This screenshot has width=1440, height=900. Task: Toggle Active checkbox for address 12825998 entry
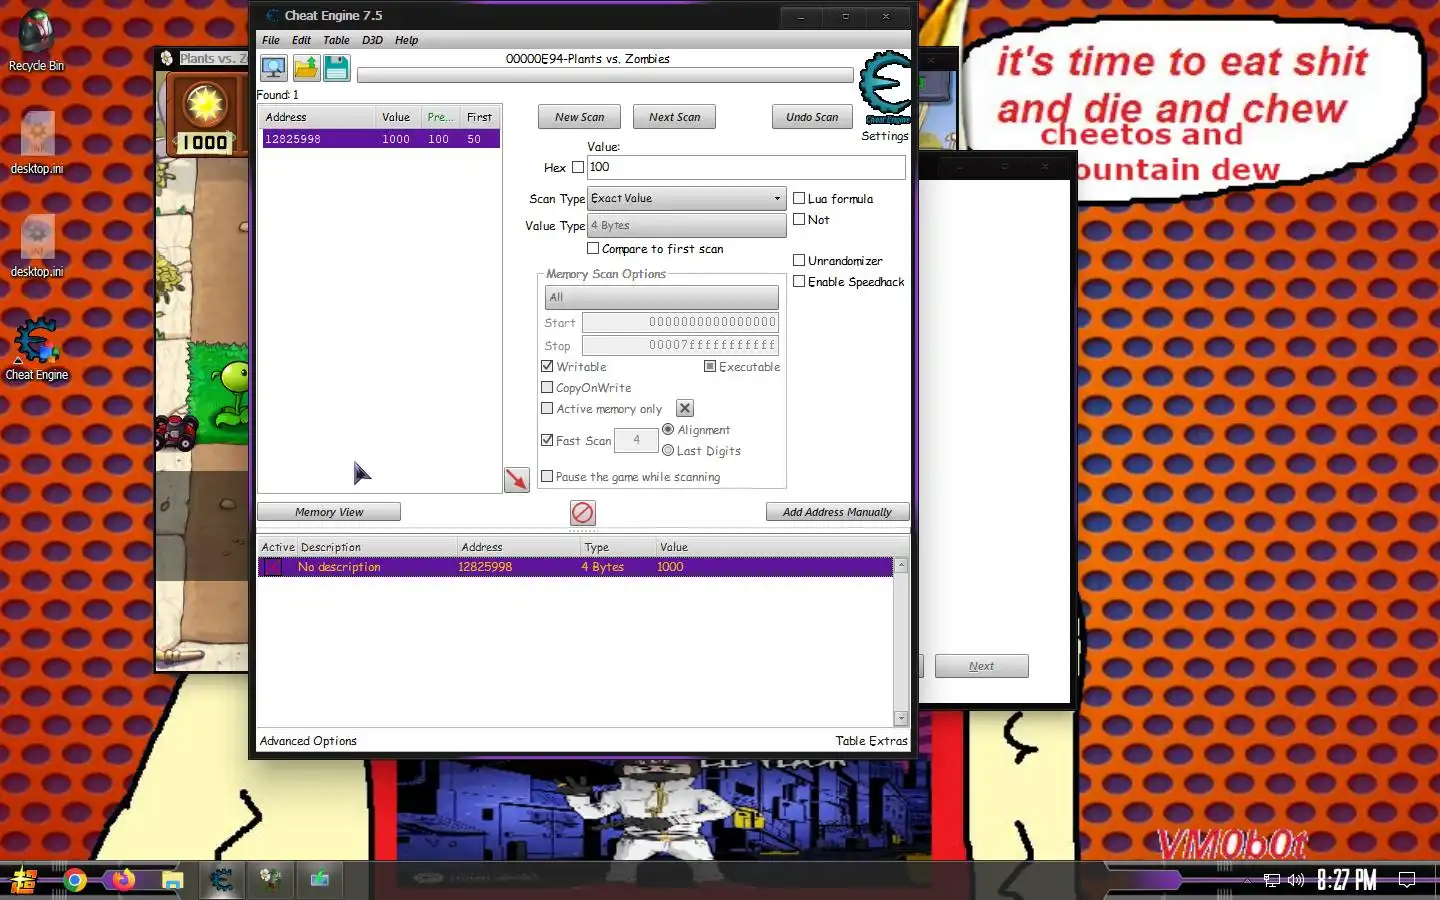pos(272,567)
